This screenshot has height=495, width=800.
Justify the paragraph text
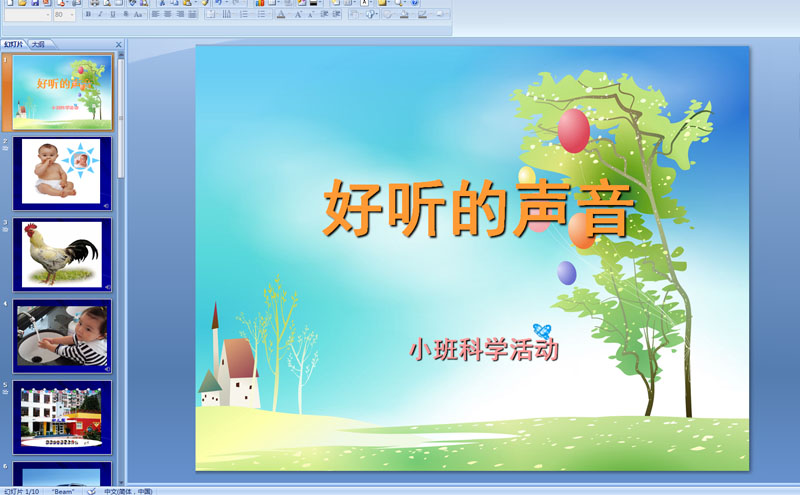(192, 14)
